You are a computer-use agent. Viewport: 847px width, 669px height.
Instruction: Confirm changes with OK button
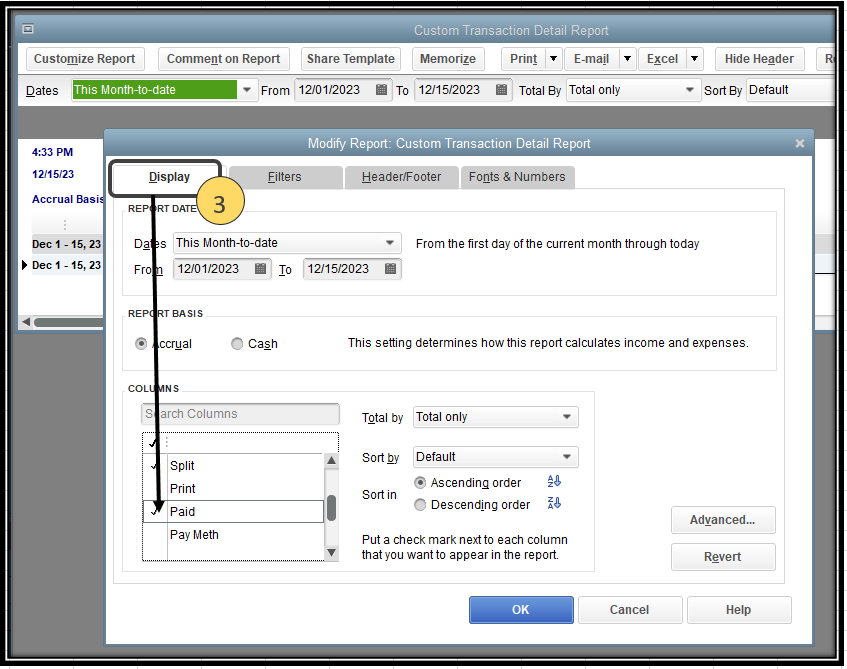521,610
